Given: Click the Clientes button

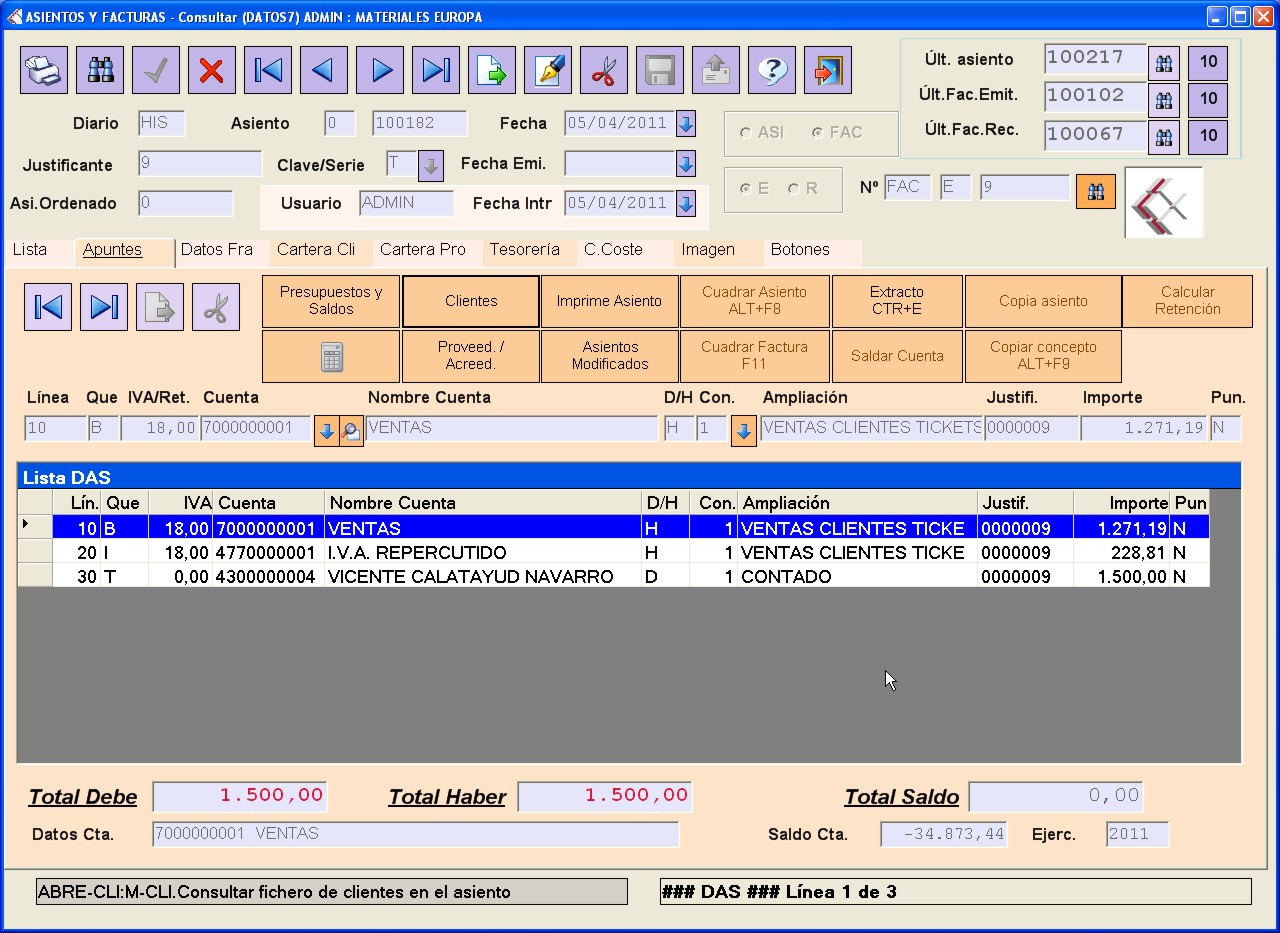Looking at the screenshot, I should click(x=471, y=301).
